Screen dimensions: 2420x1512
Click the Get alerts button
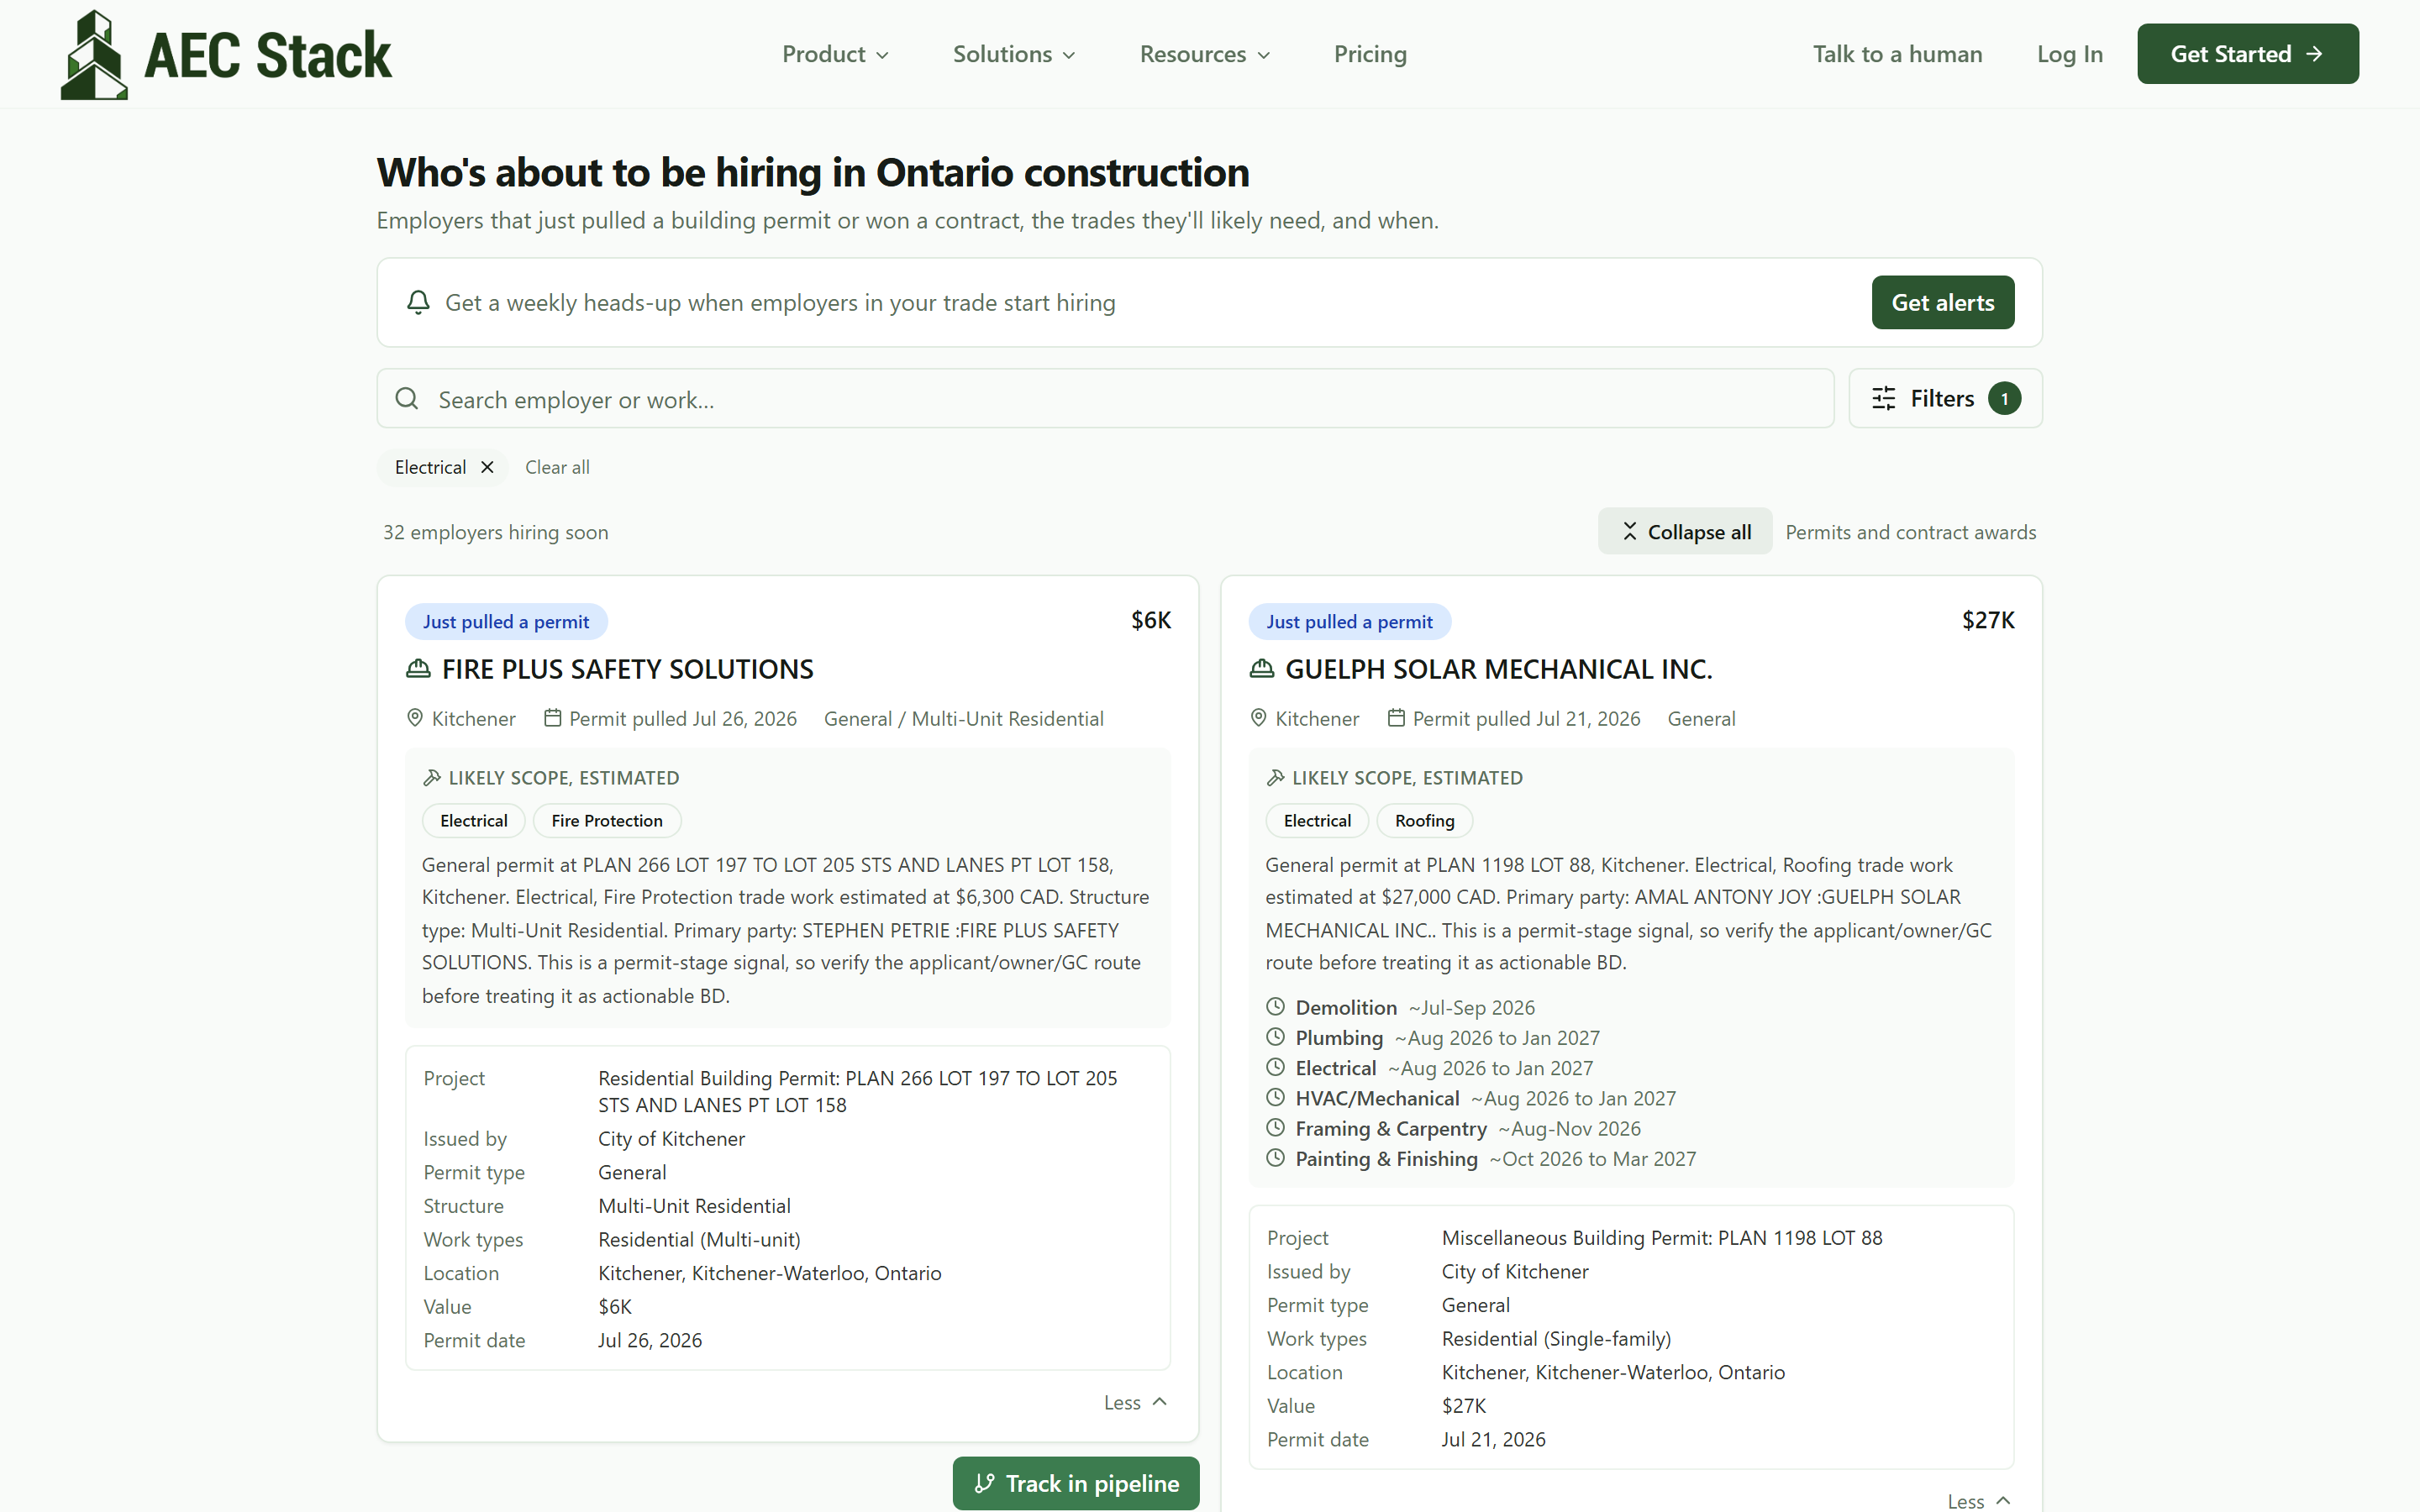(x=1942, y=302)
